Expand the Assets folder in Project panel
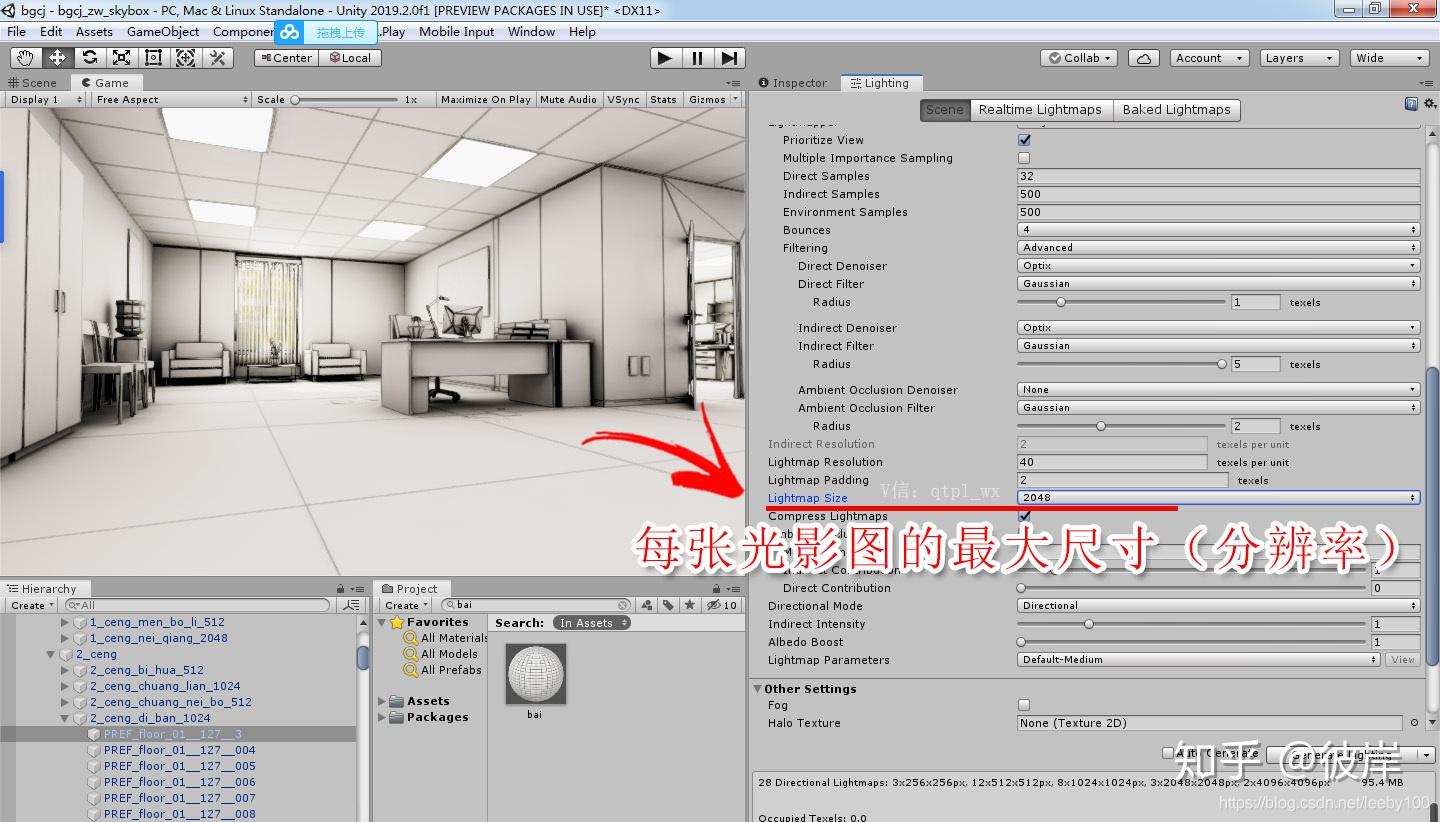 (x=381, y=701)
